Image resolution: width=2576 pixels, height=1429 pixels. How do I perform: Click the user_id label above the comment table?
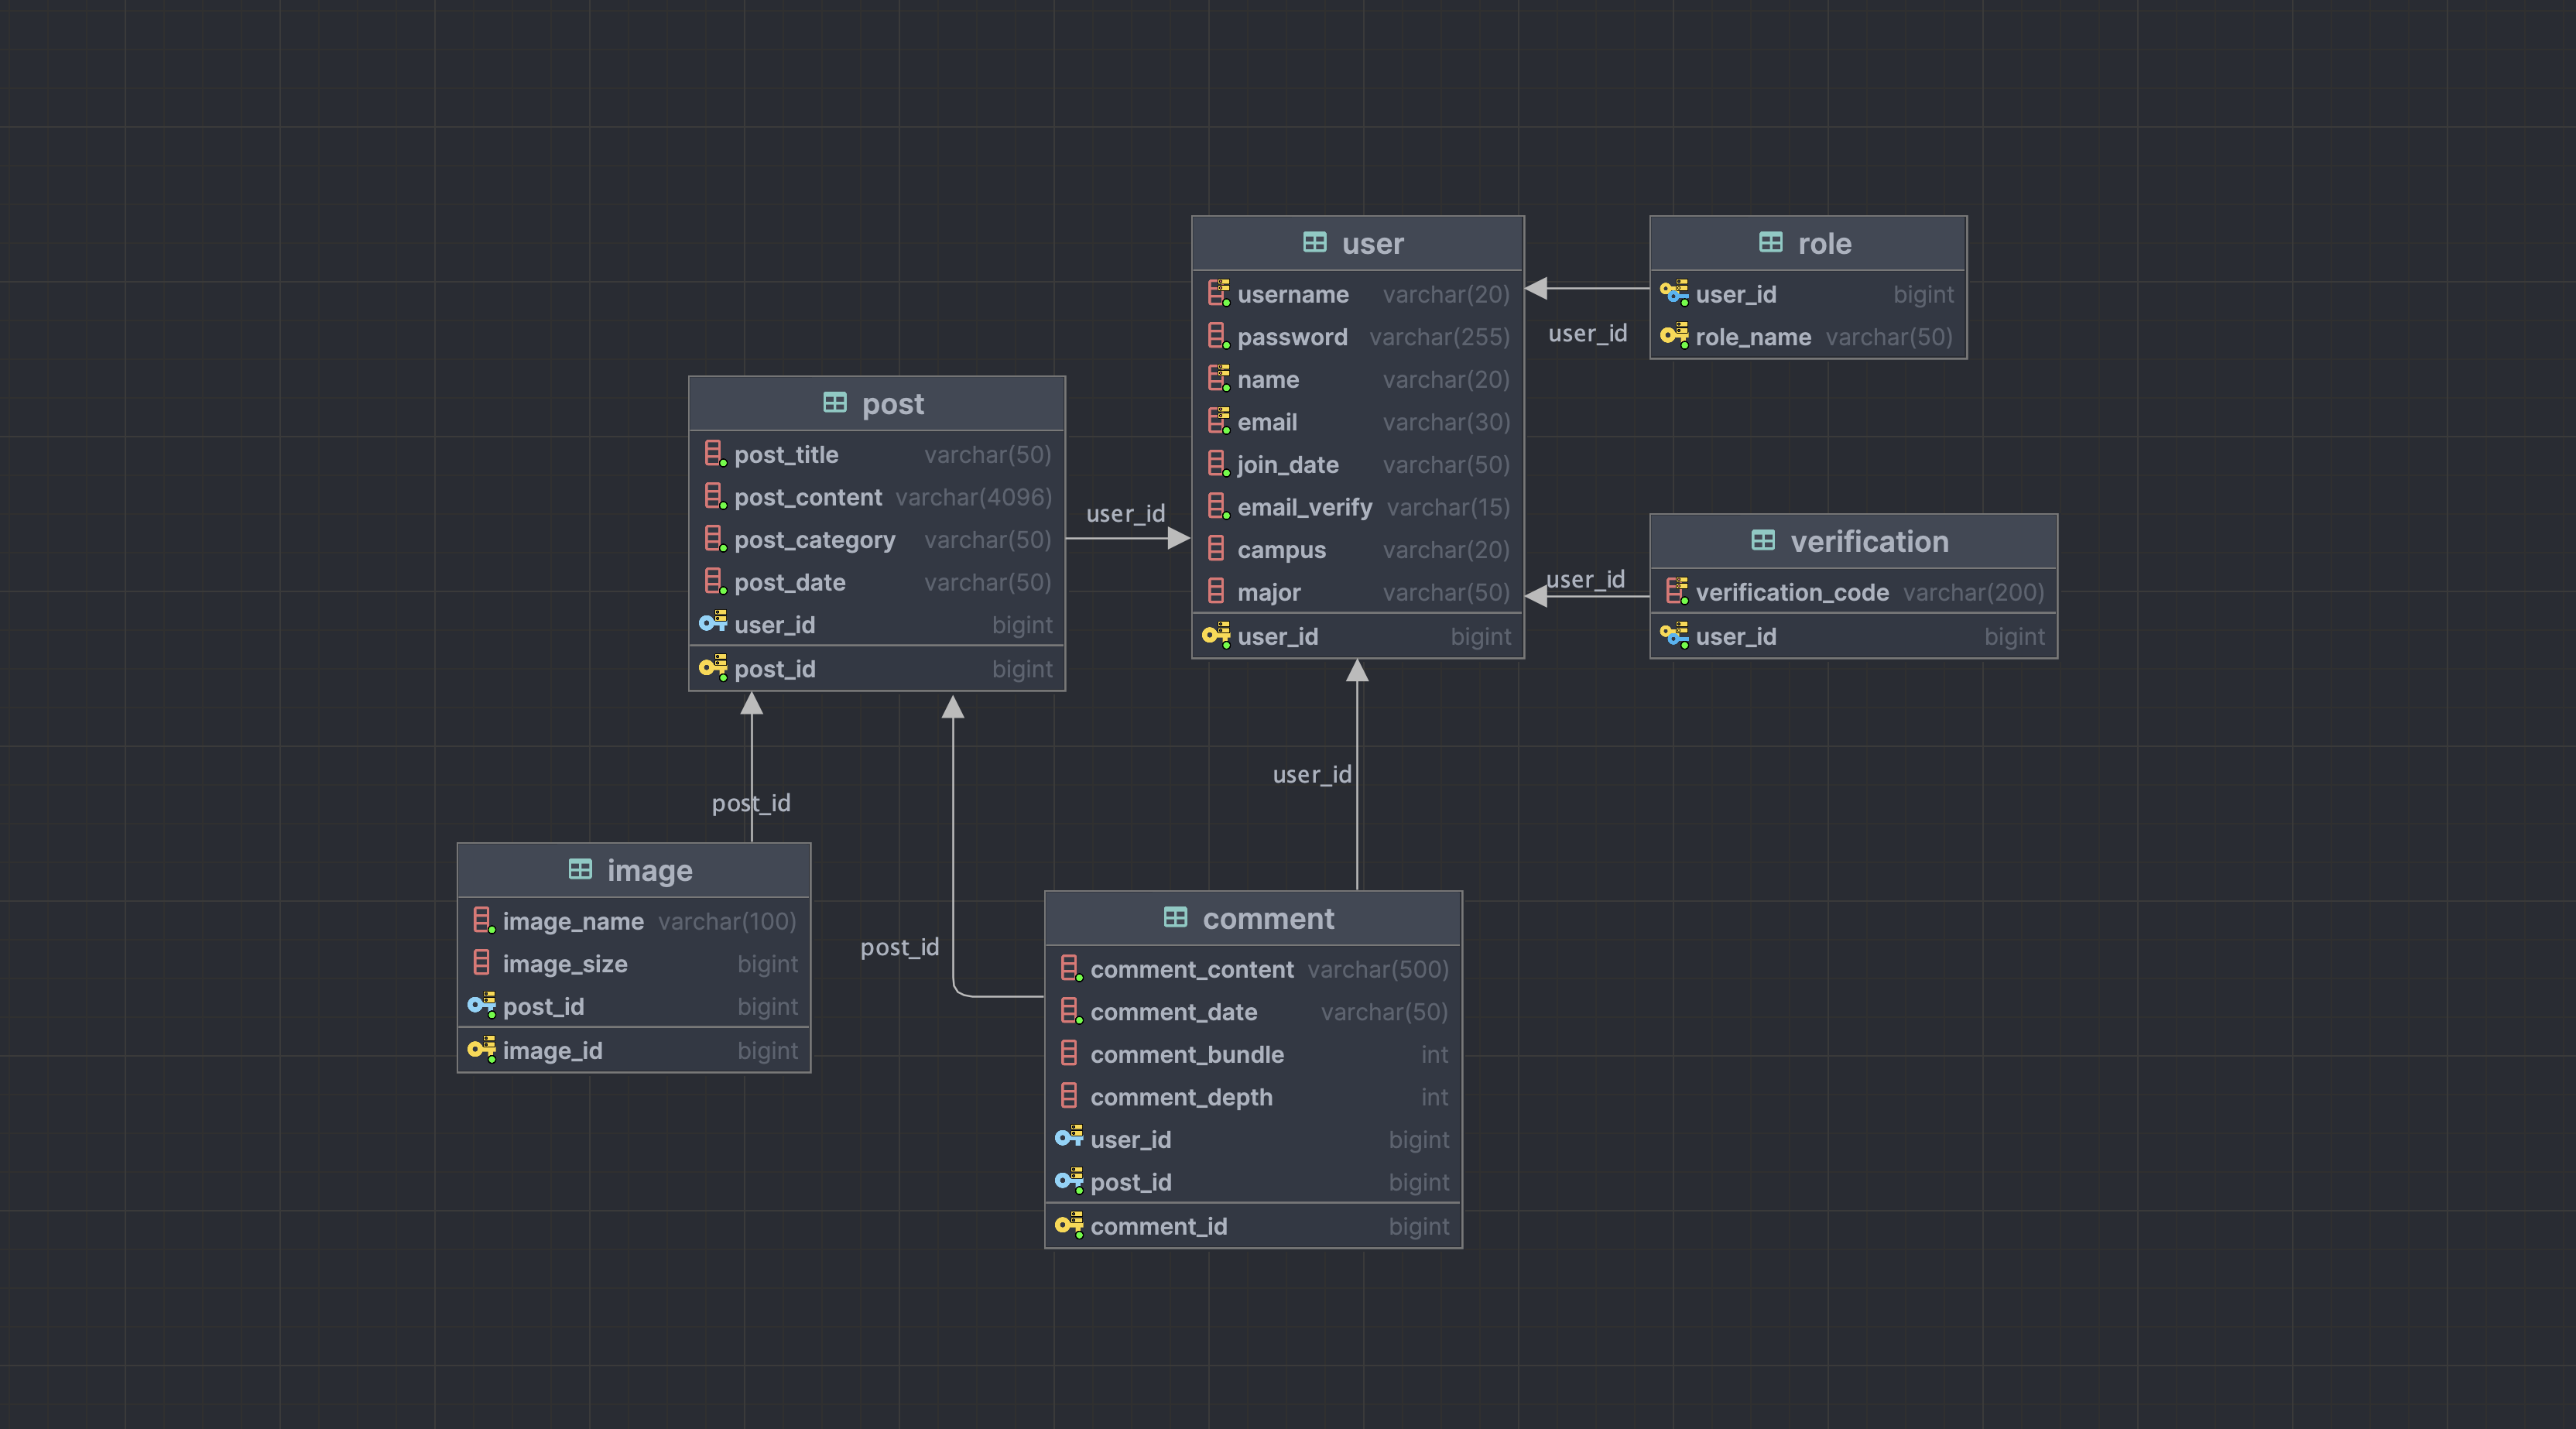(x=1311, y=774)
